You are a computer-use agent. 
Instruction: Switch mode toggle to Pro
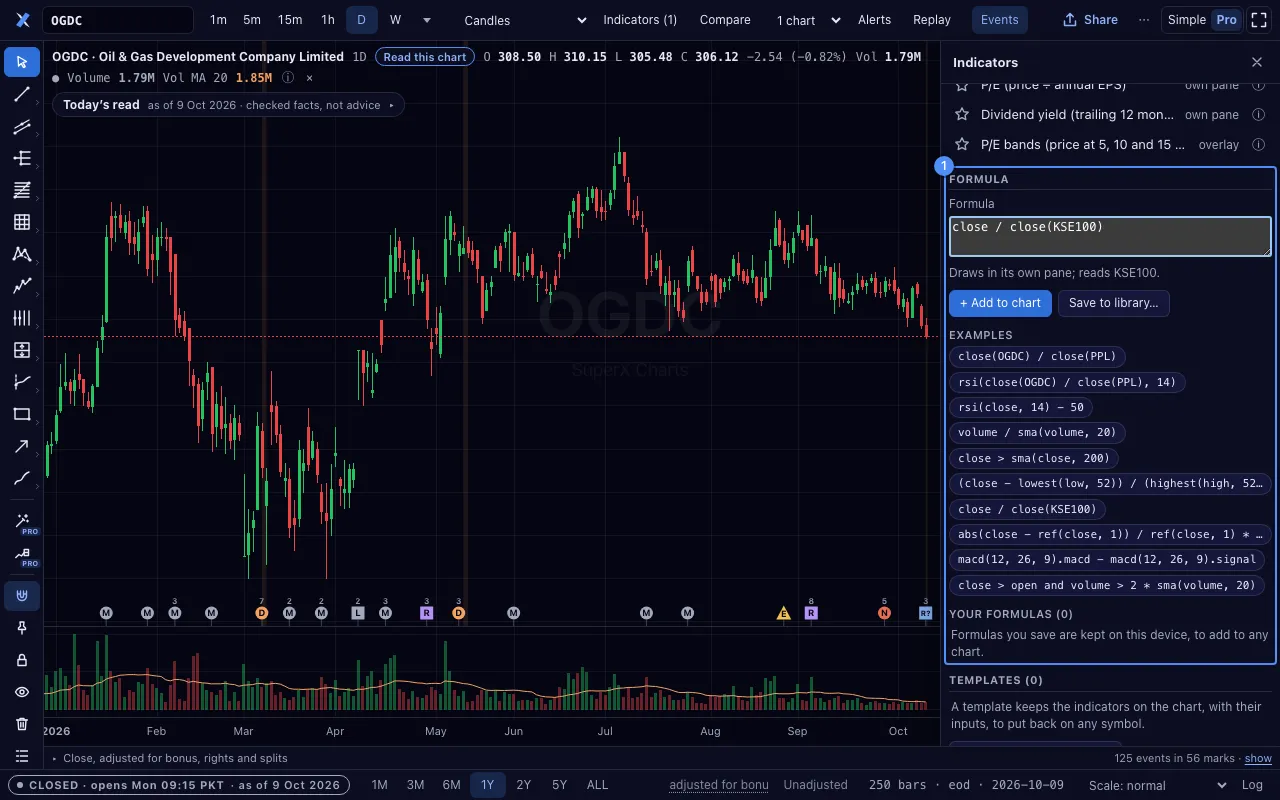tap(1226, 20)
